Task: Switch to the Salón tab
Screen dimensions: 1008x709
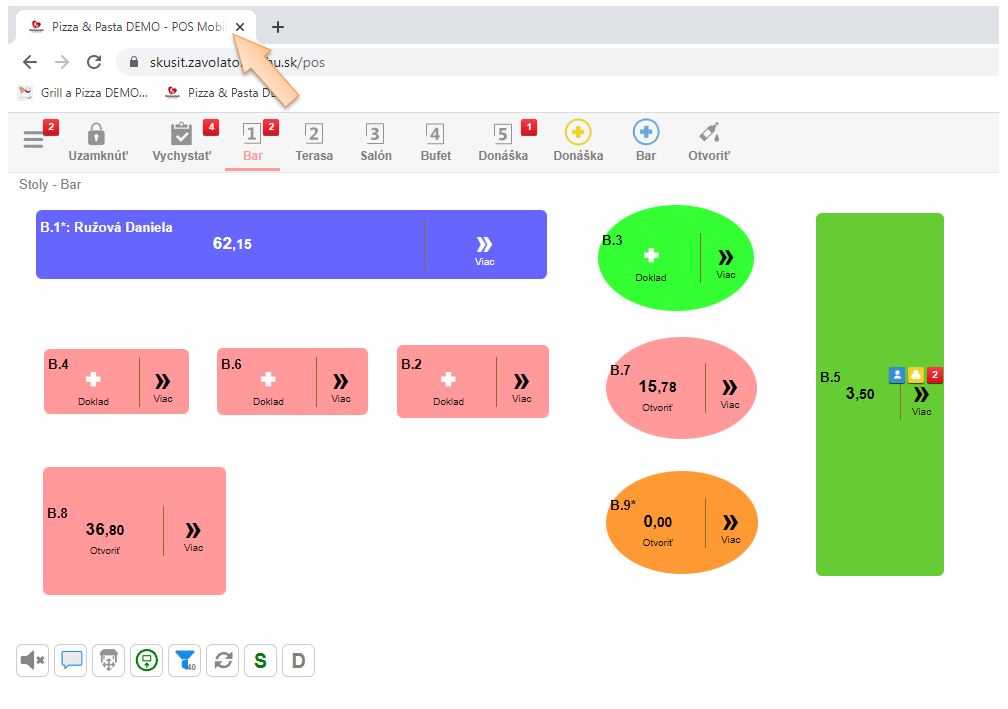Action: point(375,141)
